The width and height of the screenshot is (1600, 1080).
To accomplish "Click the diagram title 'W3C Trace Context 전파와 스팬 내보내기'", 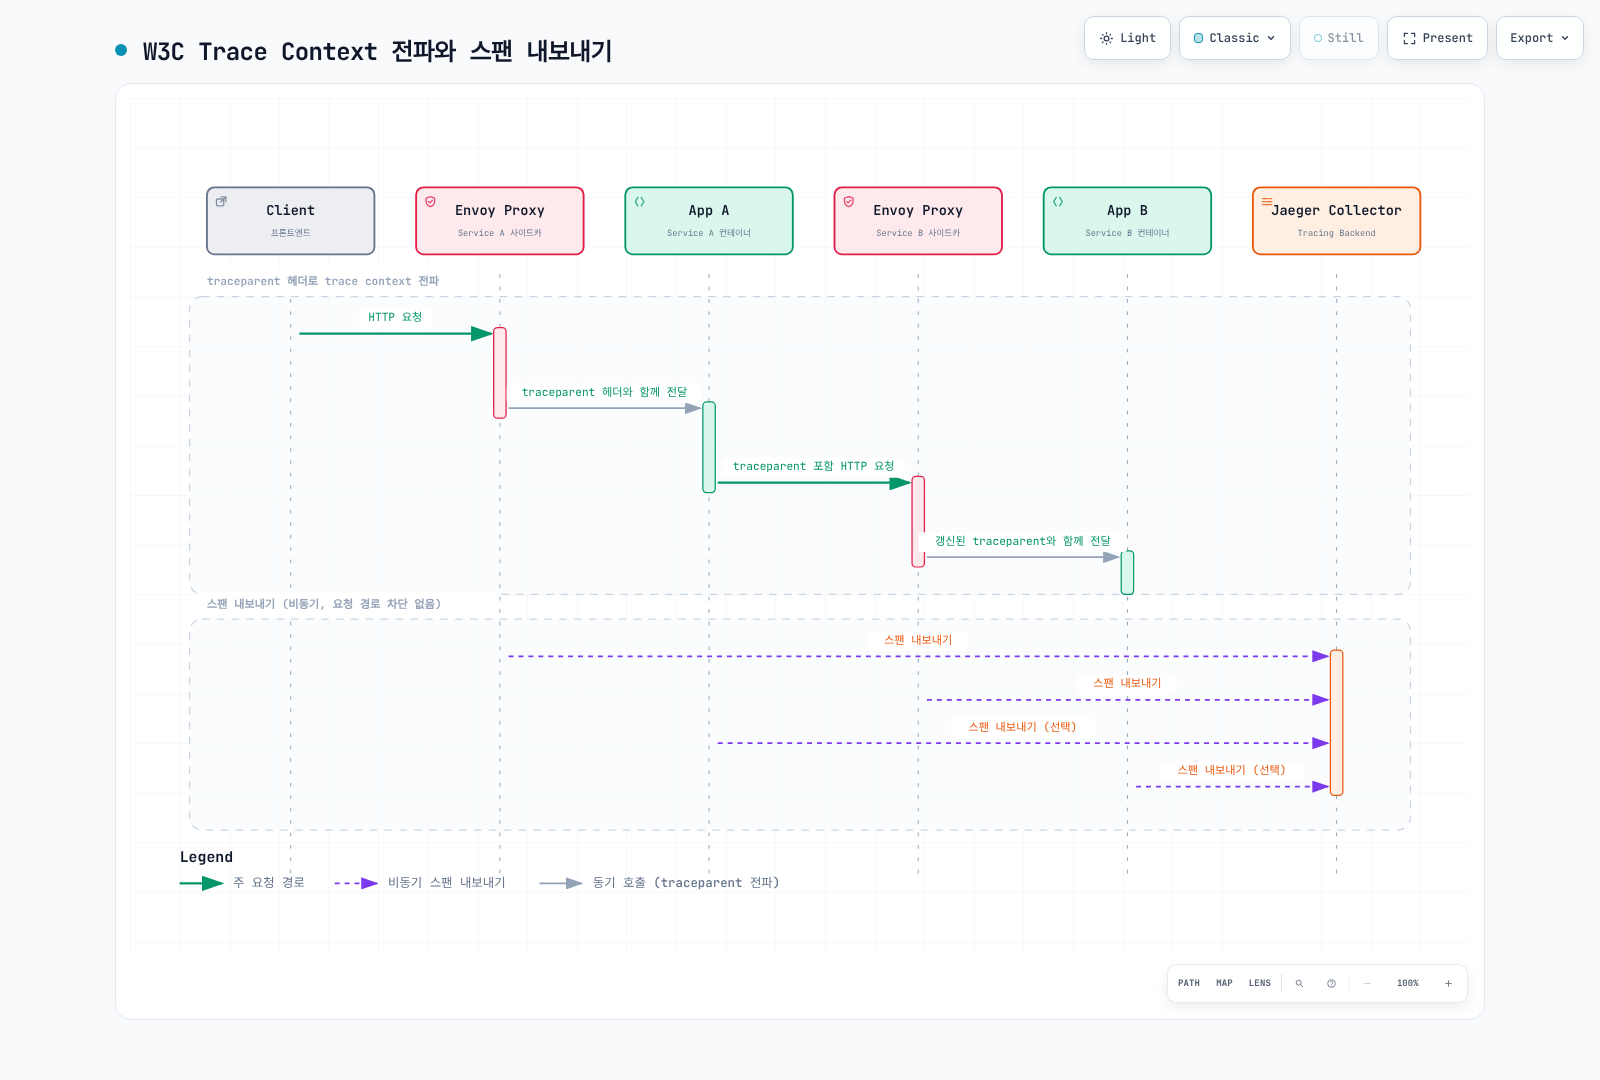I will click(x=377, y=51).
